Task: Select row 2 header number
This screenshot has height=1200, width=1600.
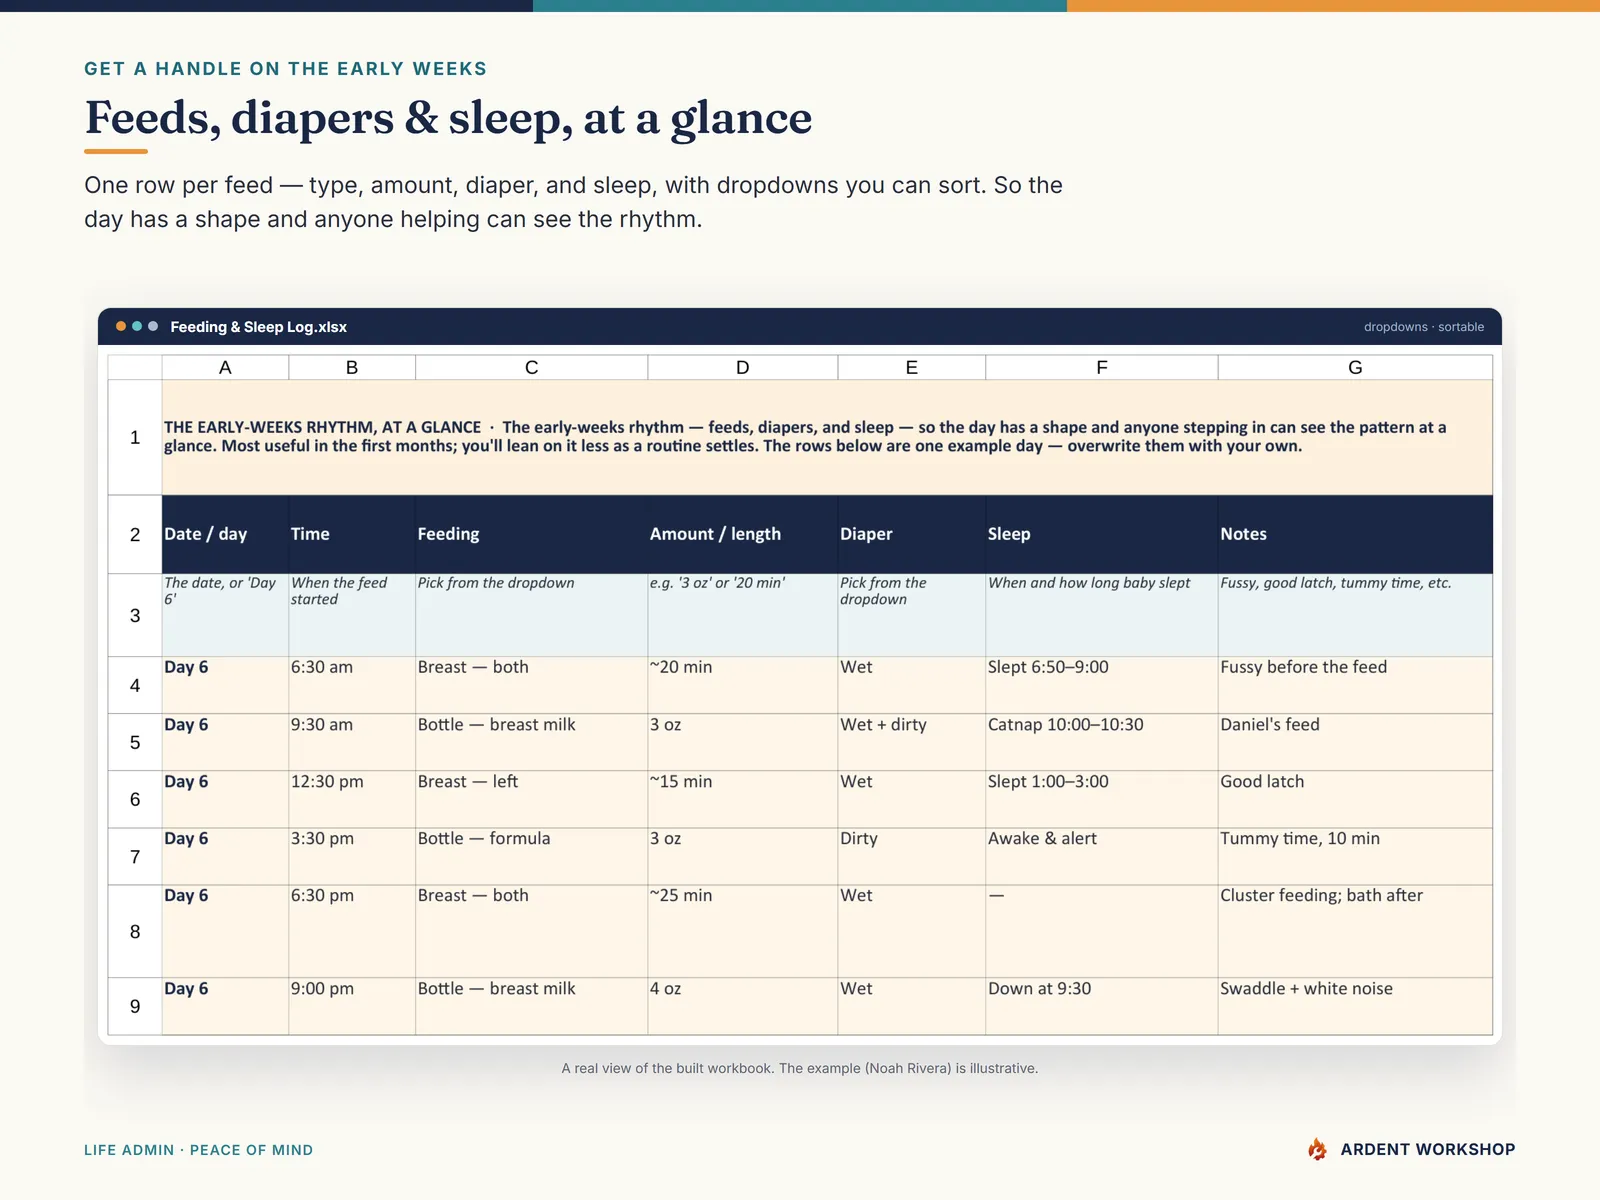Action: coord(135,534)
